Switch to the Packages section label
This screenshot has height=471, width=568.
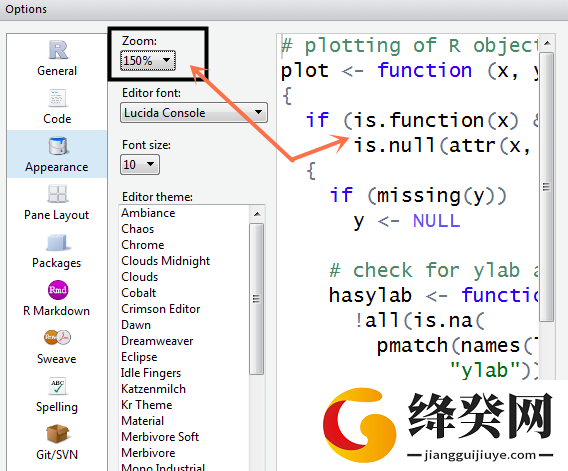[57, 263]
